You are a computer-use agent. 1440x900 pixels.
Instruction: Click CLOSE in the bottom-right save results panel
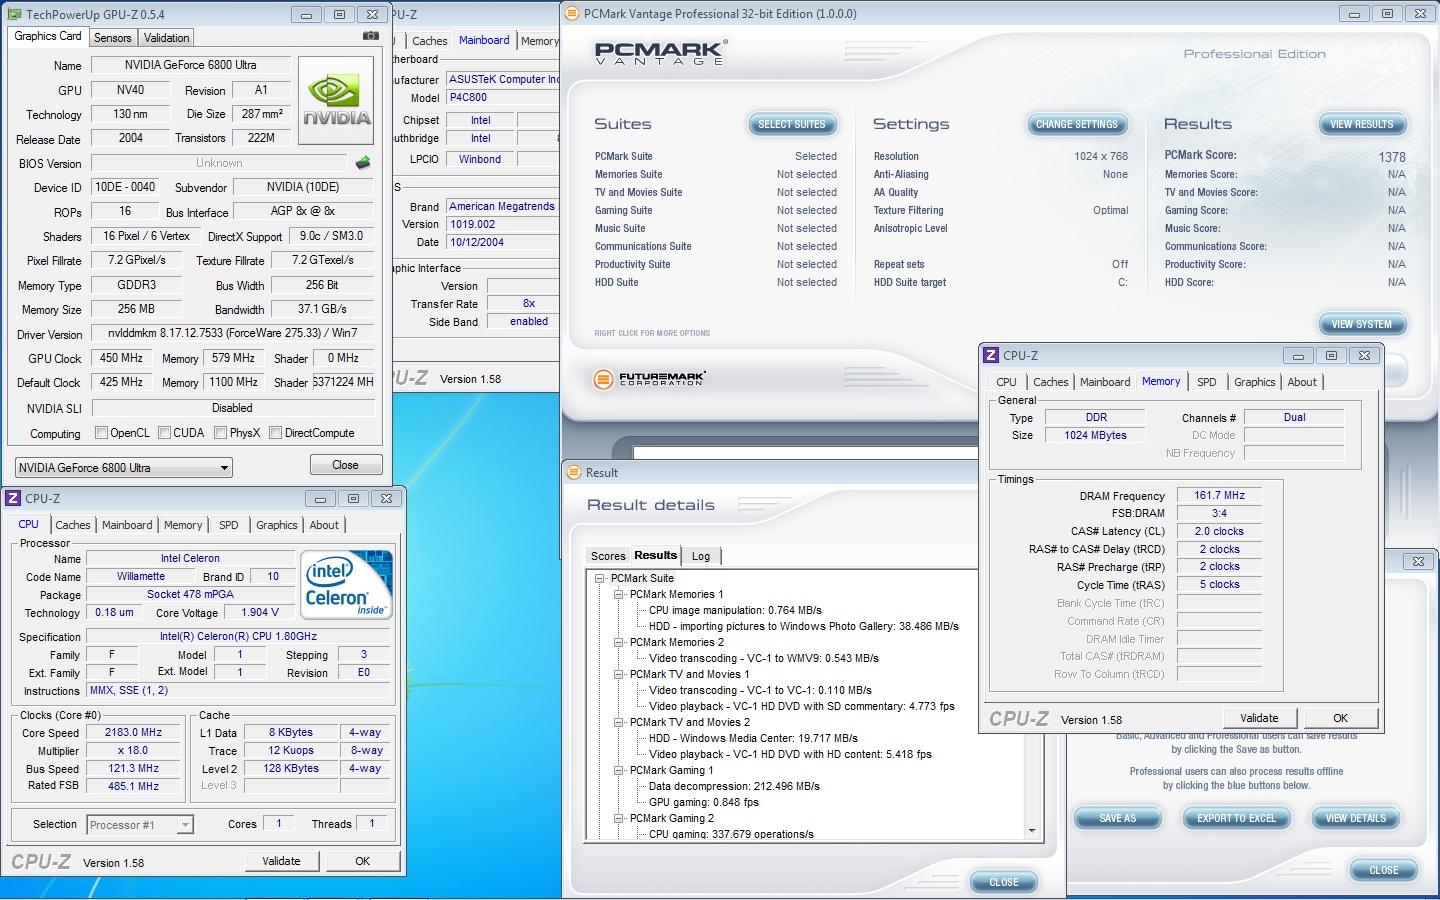[1384, 870]
